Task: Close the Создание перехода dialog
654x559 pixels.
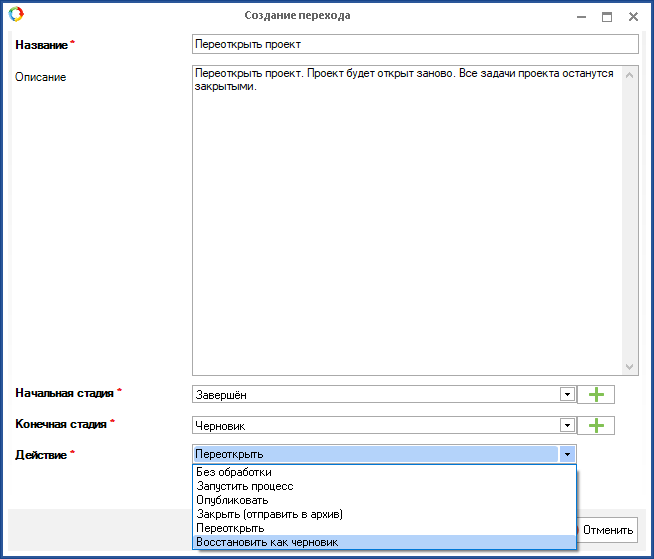Action: coord(633,16)
